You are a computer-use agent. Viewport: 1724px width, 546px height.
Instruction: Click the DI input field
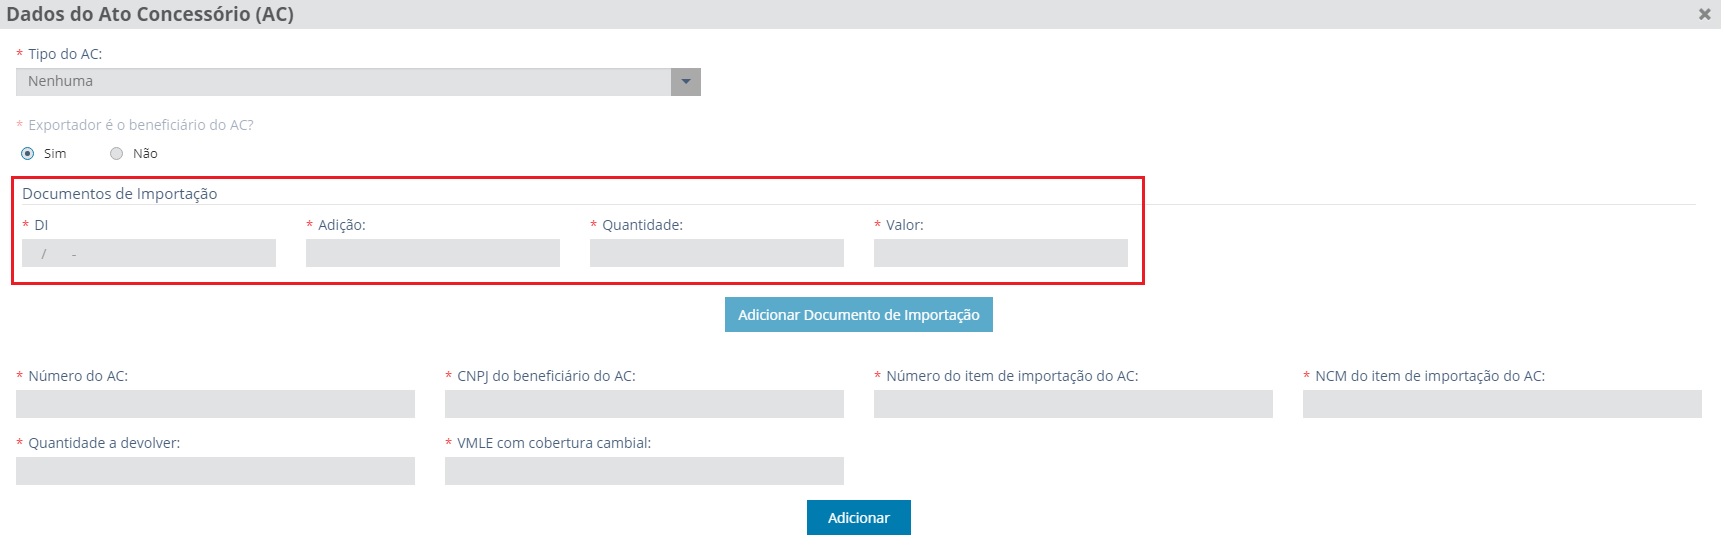[x=149, y=253]
